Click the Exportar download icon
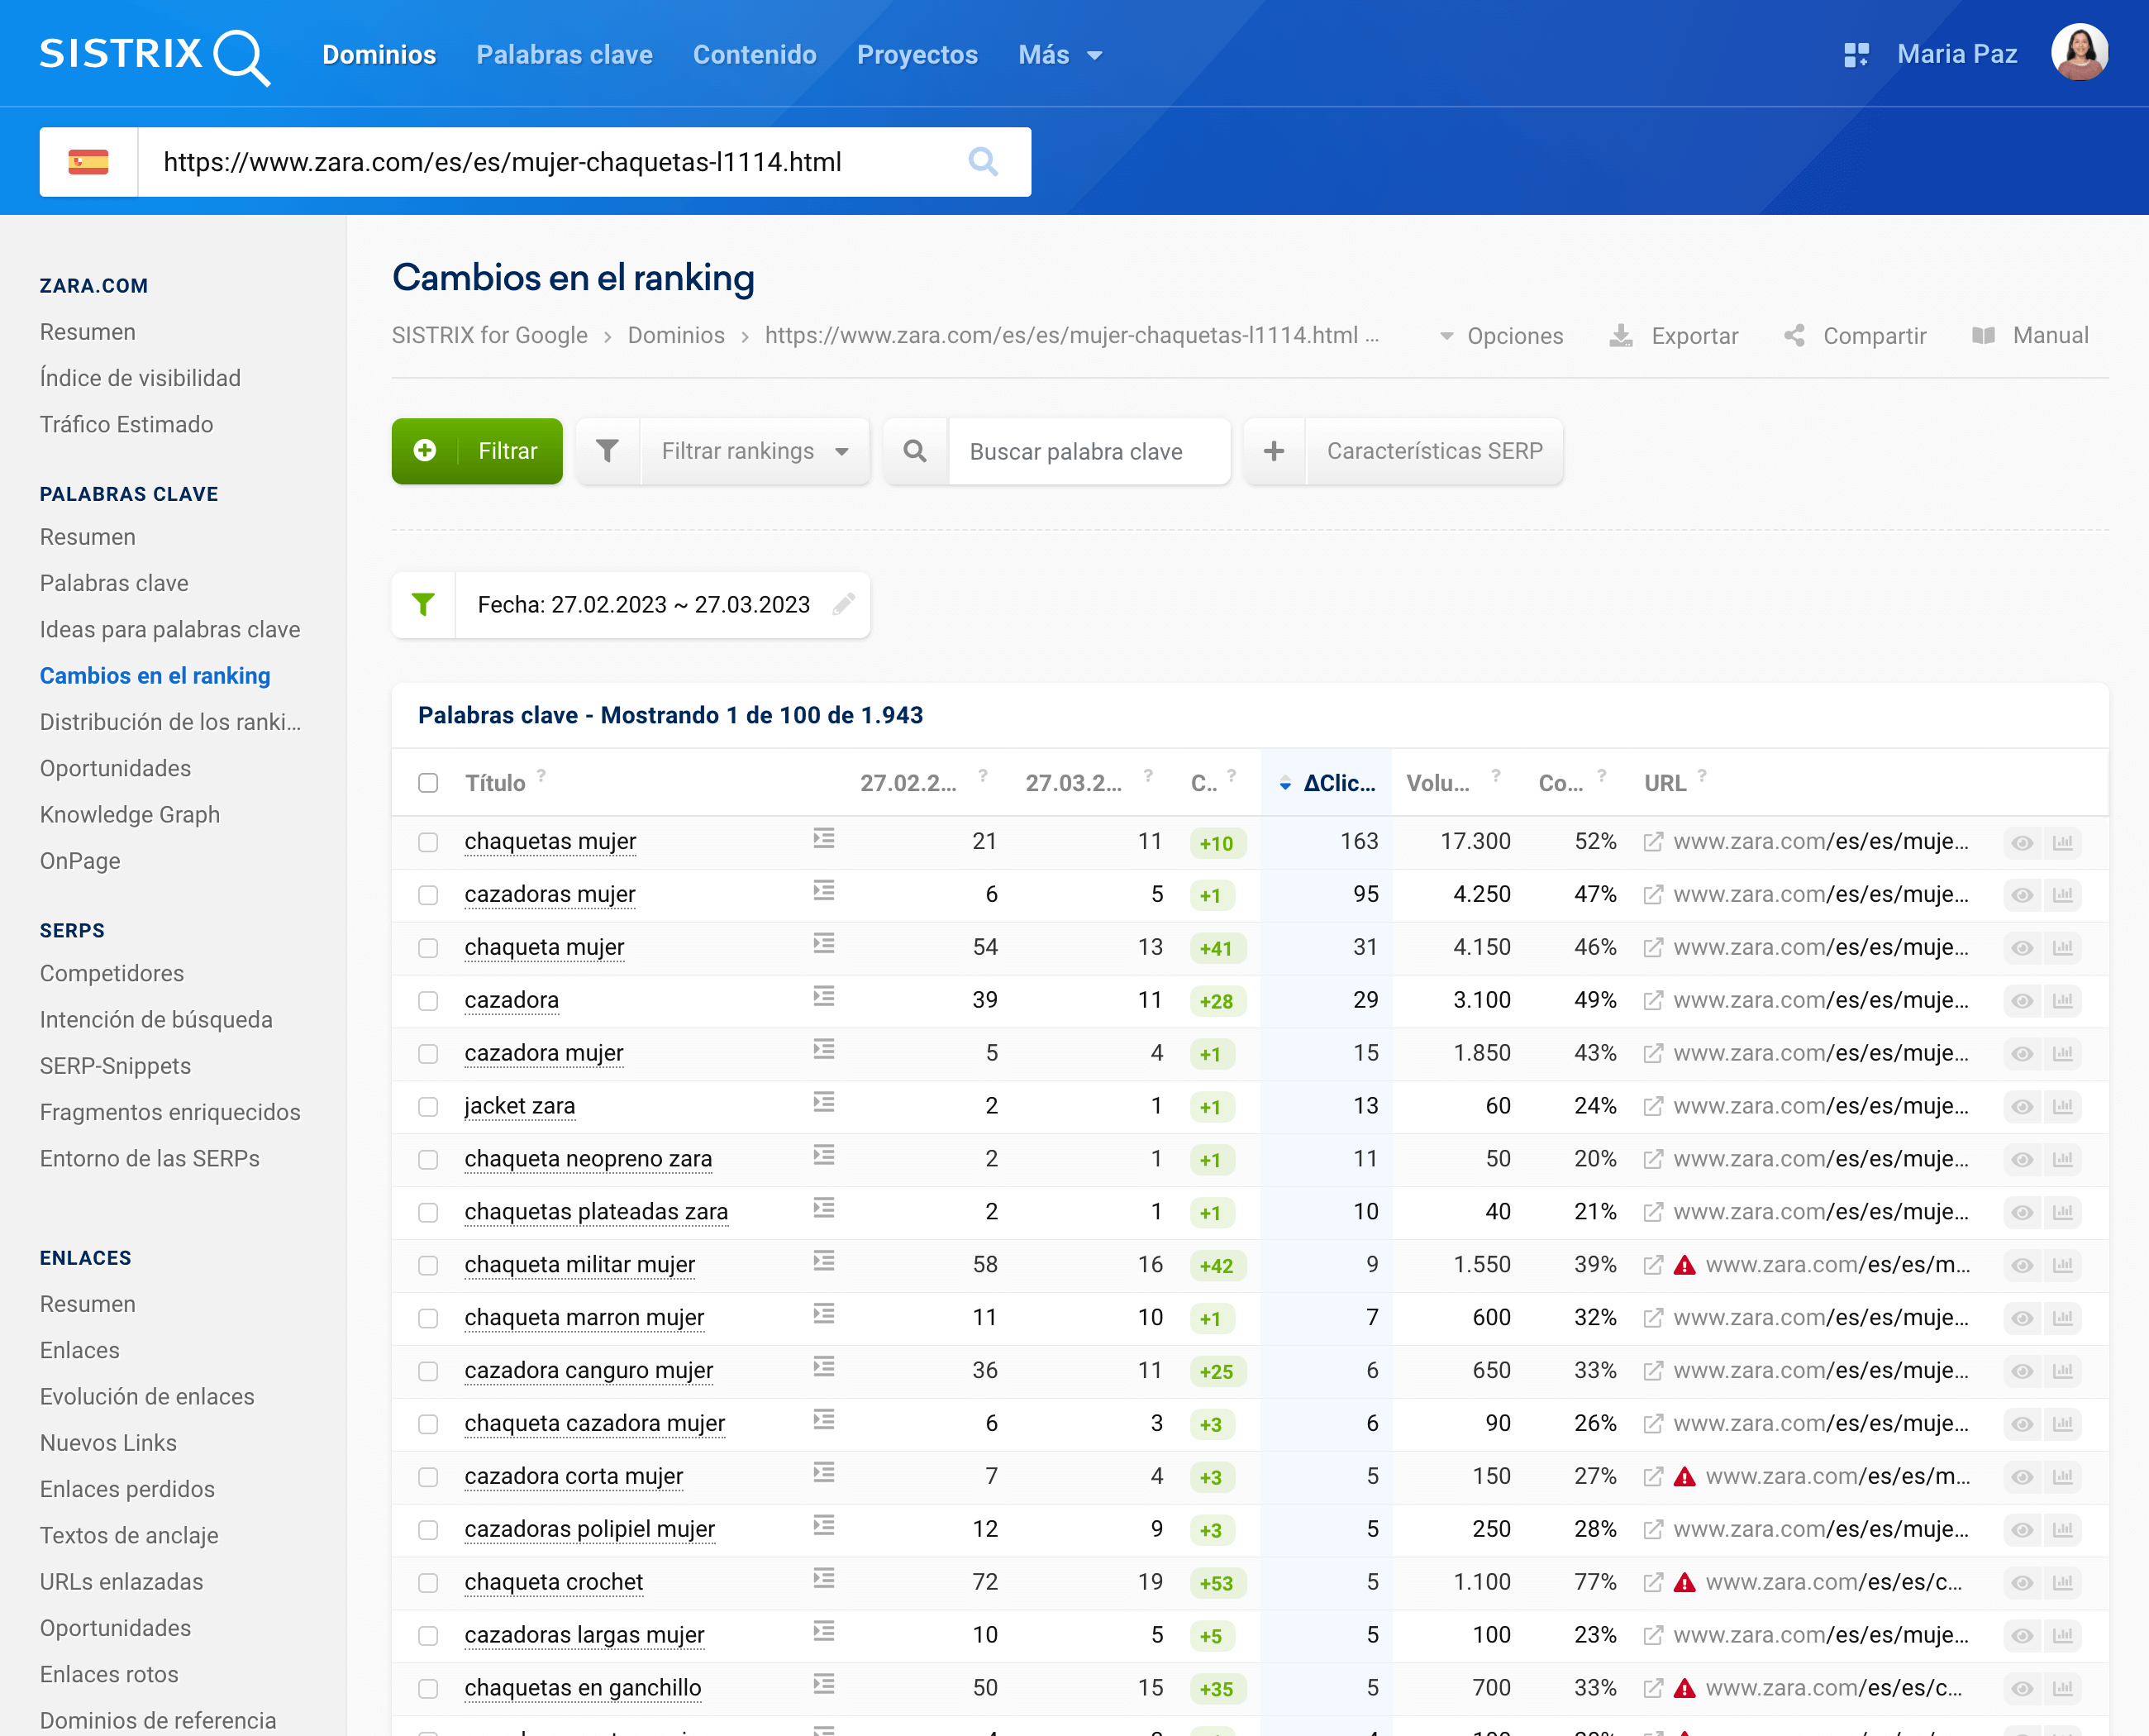 coord(1621,335)
